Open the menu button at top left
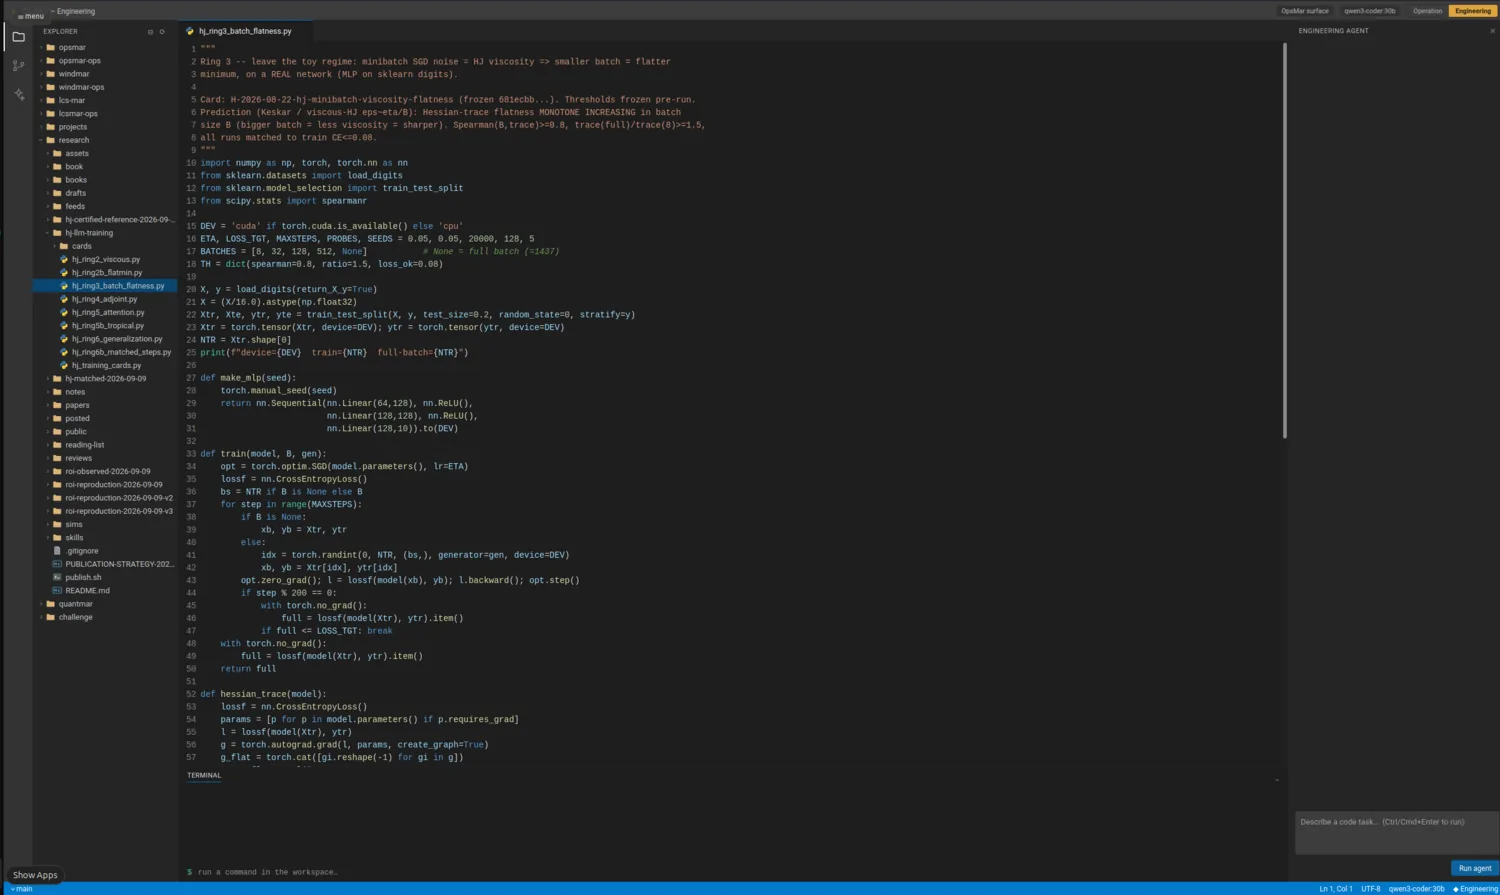This screenshot has width=1500, height=895. pos(30,15)
